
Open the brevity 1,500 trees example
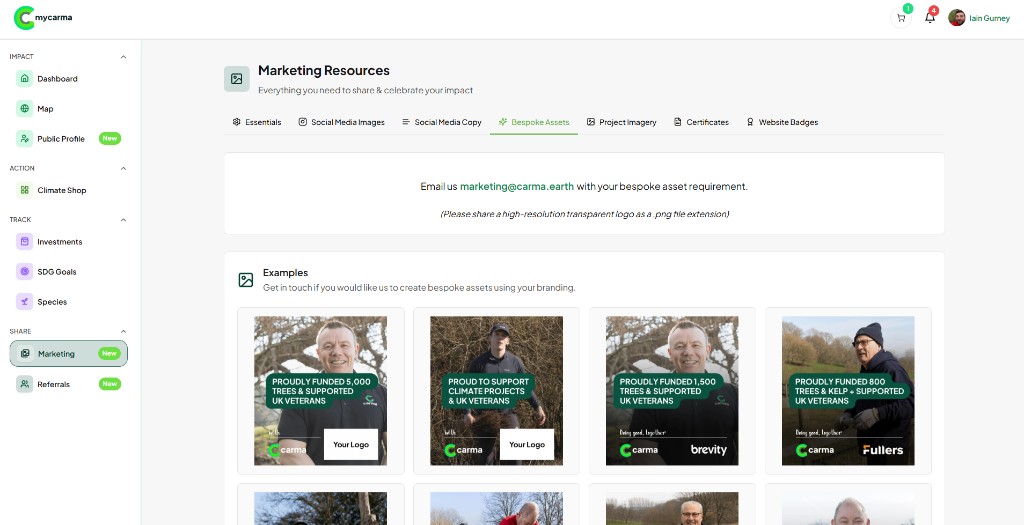[x=672, y=390]
